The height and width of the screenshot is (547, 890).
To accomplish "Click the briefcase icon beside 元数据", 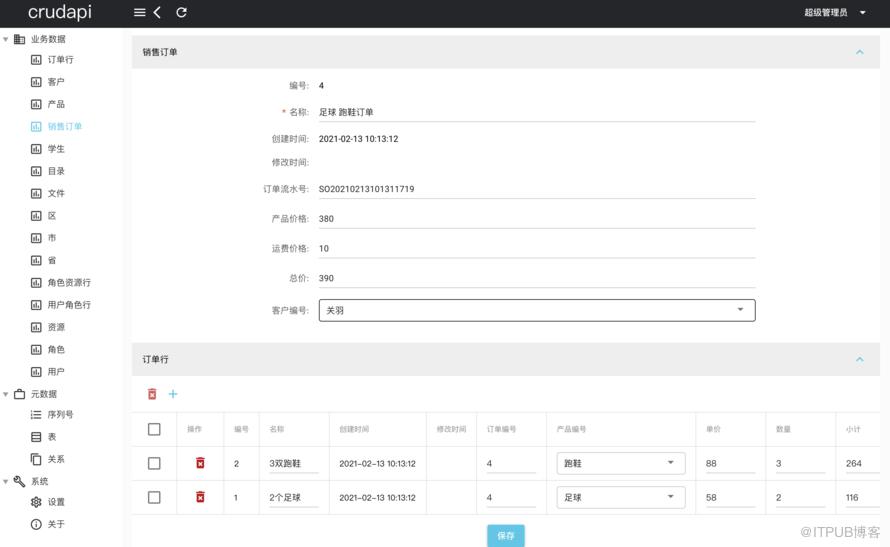I will coord(19,394).
